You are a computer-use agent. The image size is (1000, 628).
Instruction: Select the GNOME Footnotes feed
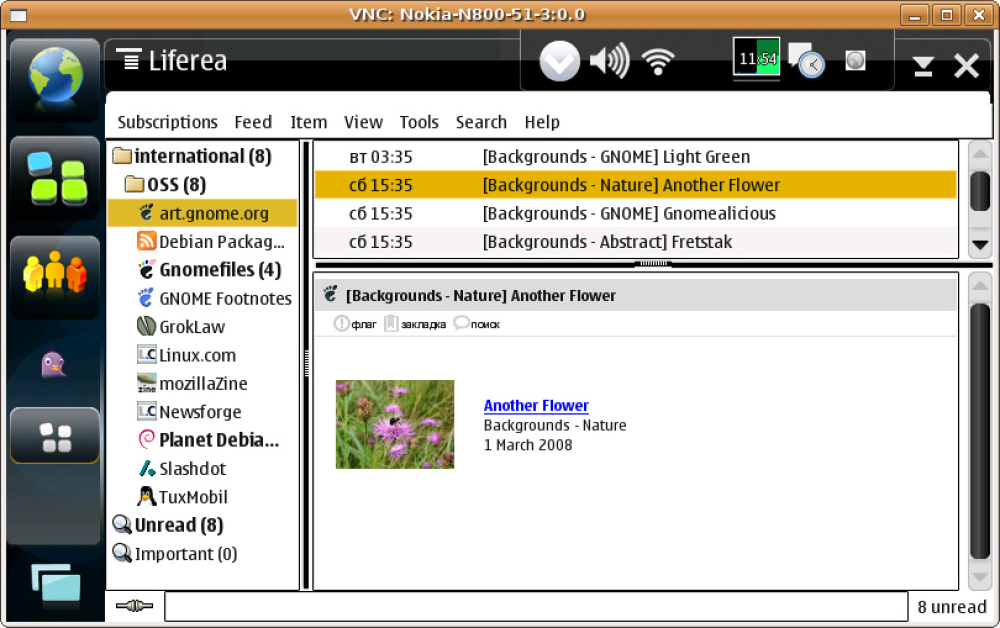[x=203, y=298]
